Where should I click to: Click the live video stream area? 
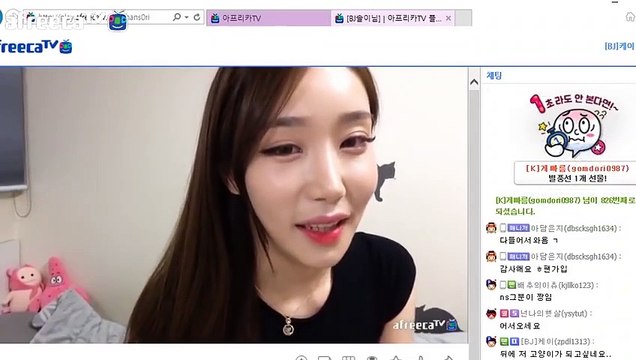(x=234, y=205)
